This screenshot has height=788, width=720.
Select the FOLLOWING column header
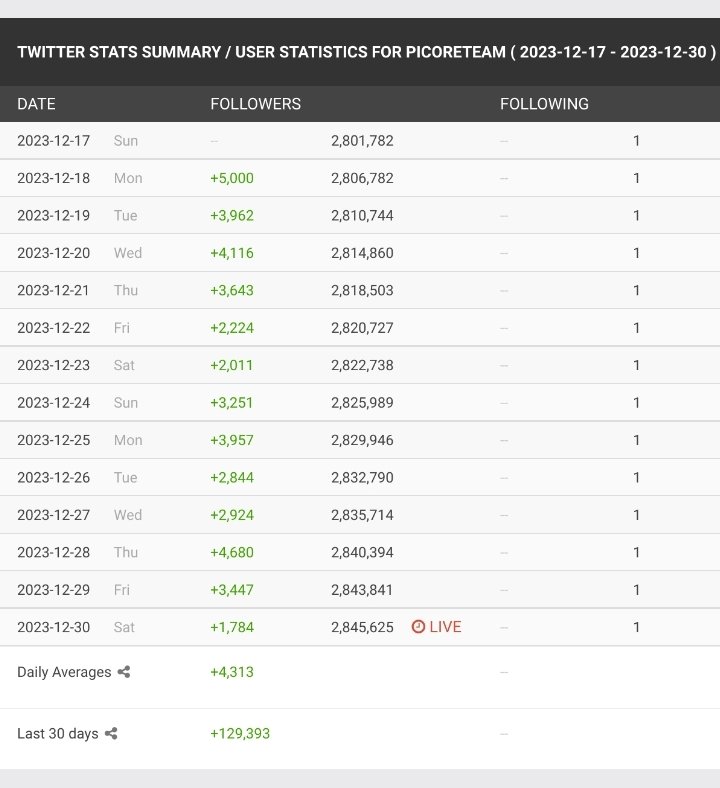[544, 104]
